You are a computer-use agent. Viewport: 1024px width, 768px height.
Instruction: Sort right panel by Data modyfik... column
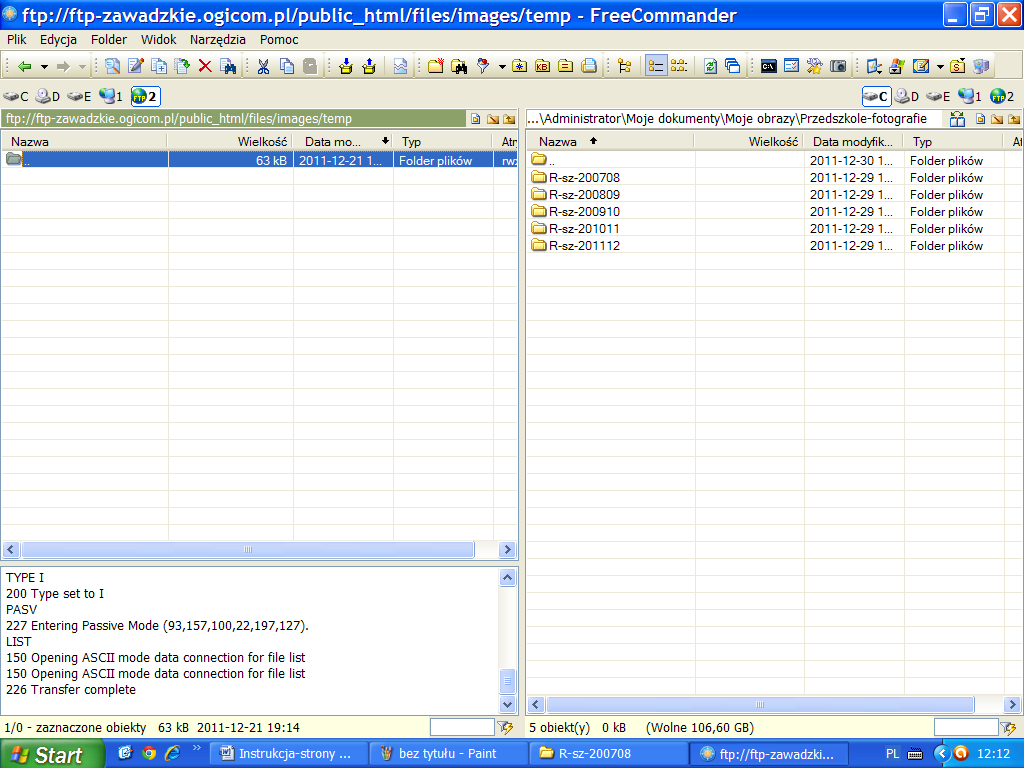(x=854, y=141)
